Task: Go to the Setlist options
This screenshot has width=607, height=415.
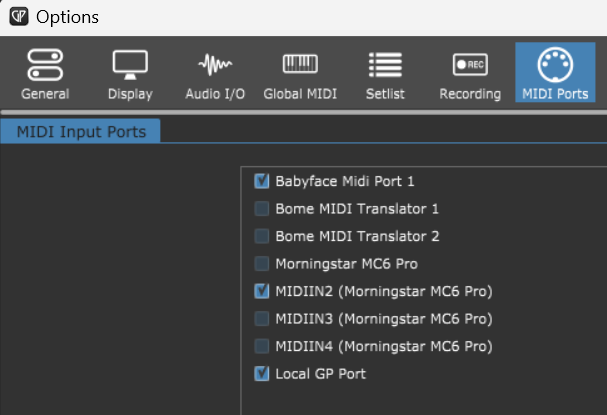Action: coord(384,75)
